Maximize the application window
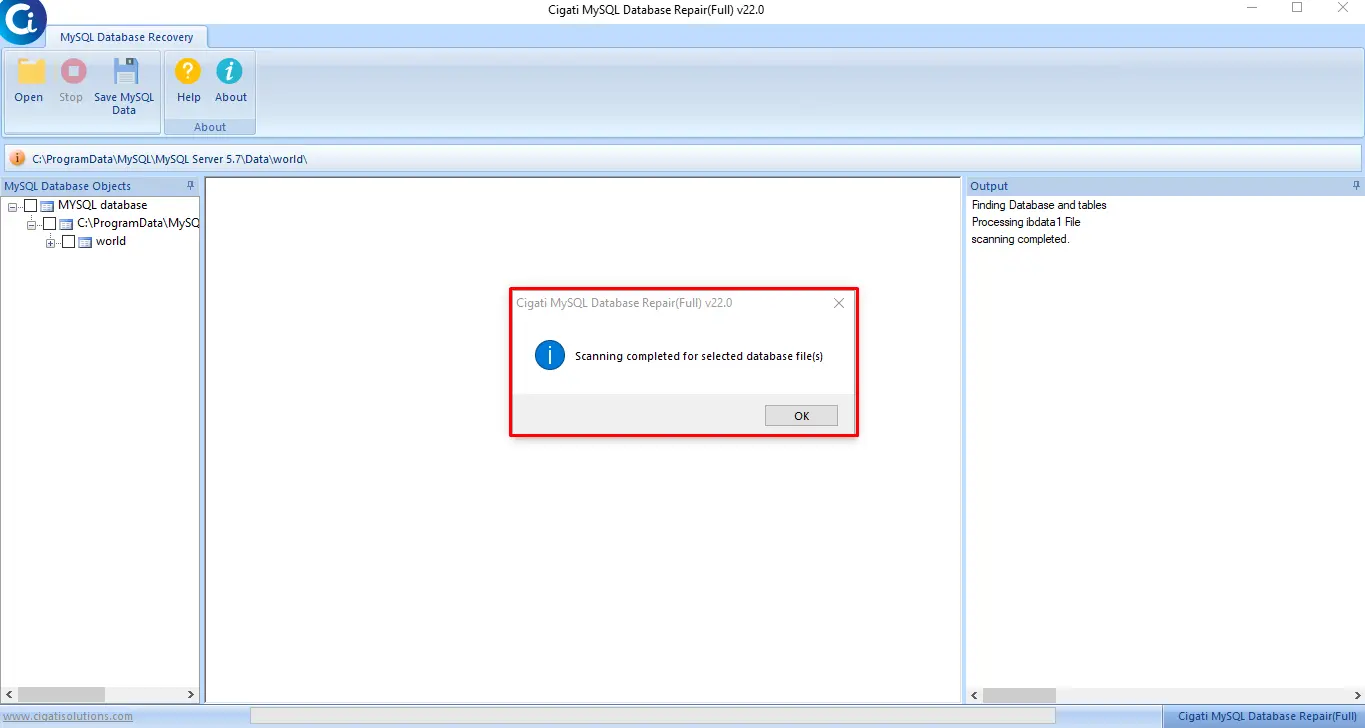 [1297, 8]
